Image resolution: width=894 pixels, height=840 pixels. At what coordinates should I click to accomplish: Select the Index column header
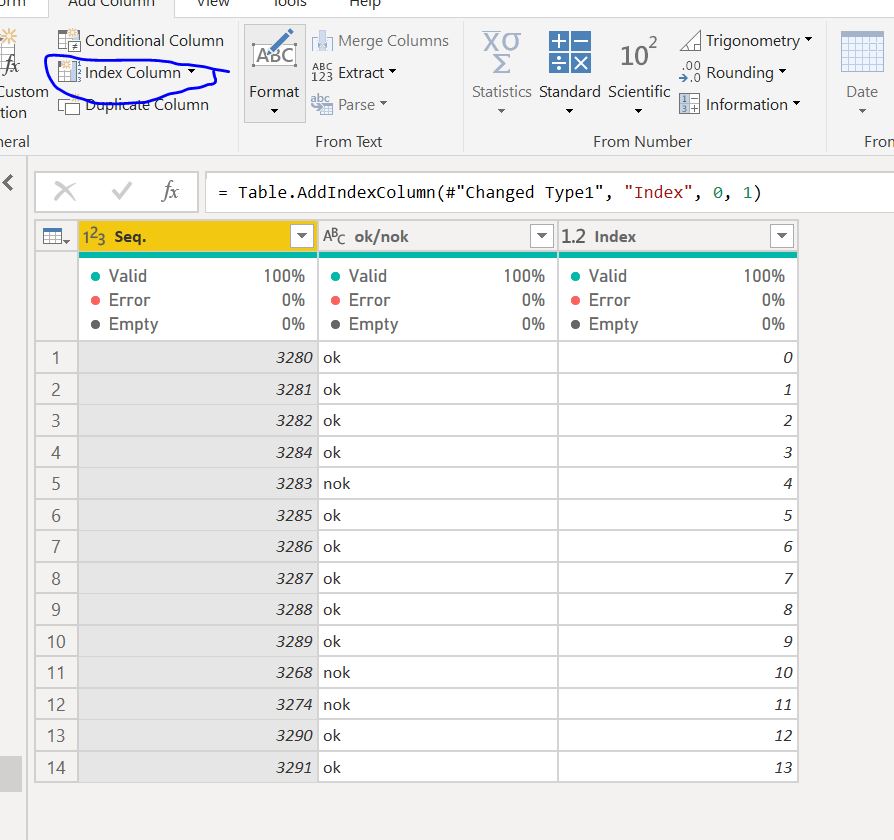[x=677, y=236]
